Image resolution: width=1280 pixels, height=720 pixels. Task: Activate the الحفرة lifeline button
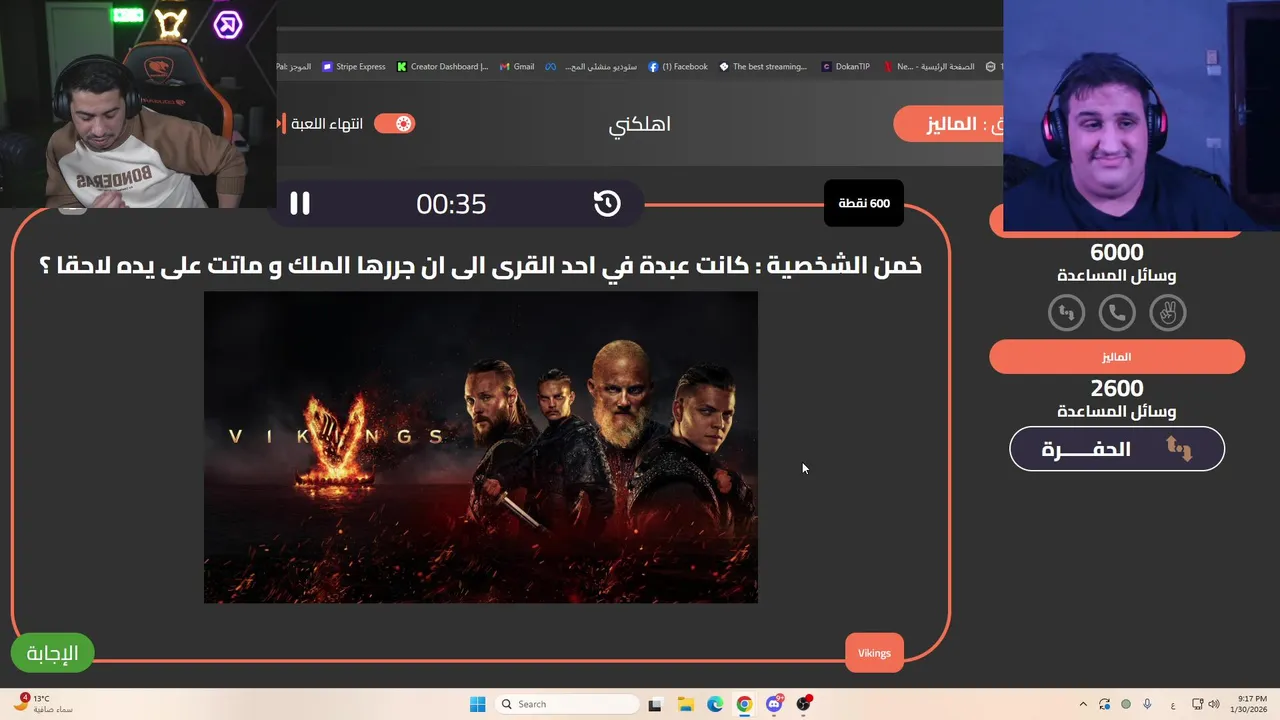pos(1117,449)
